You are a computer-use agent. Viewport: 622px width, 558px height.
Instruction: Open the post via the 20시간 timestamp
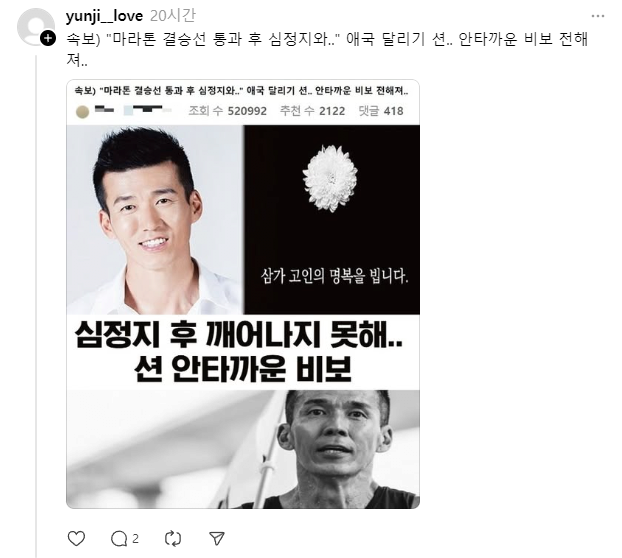tap(173, 16)
